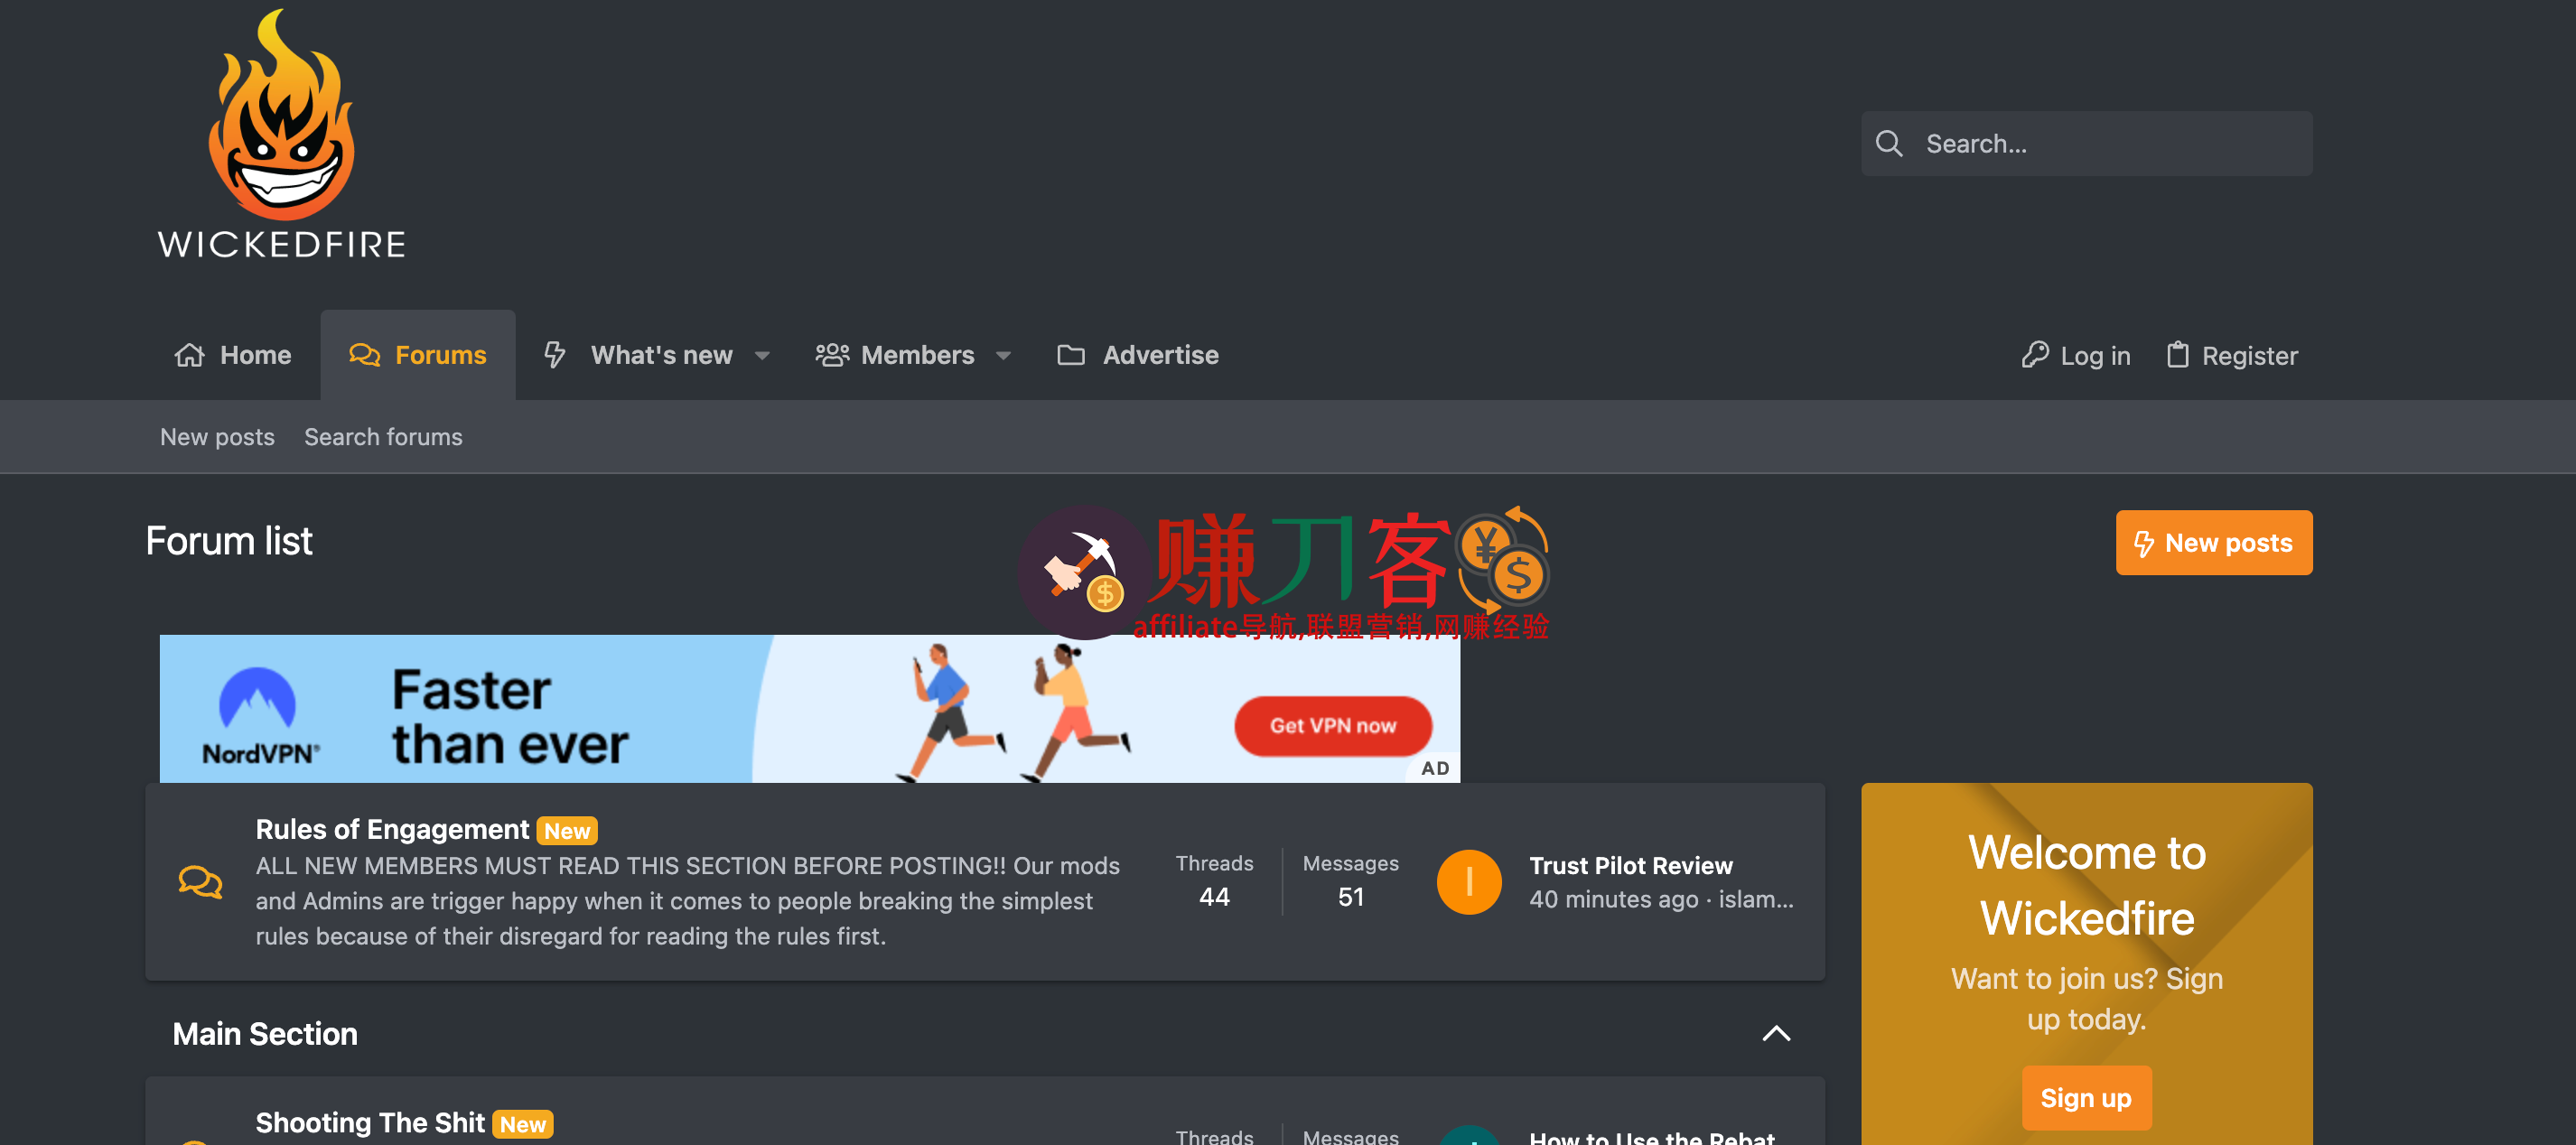Open the New posts sub-navigation link
The width and height of the screenshot is (2576, 1145).
pos(217,437)
